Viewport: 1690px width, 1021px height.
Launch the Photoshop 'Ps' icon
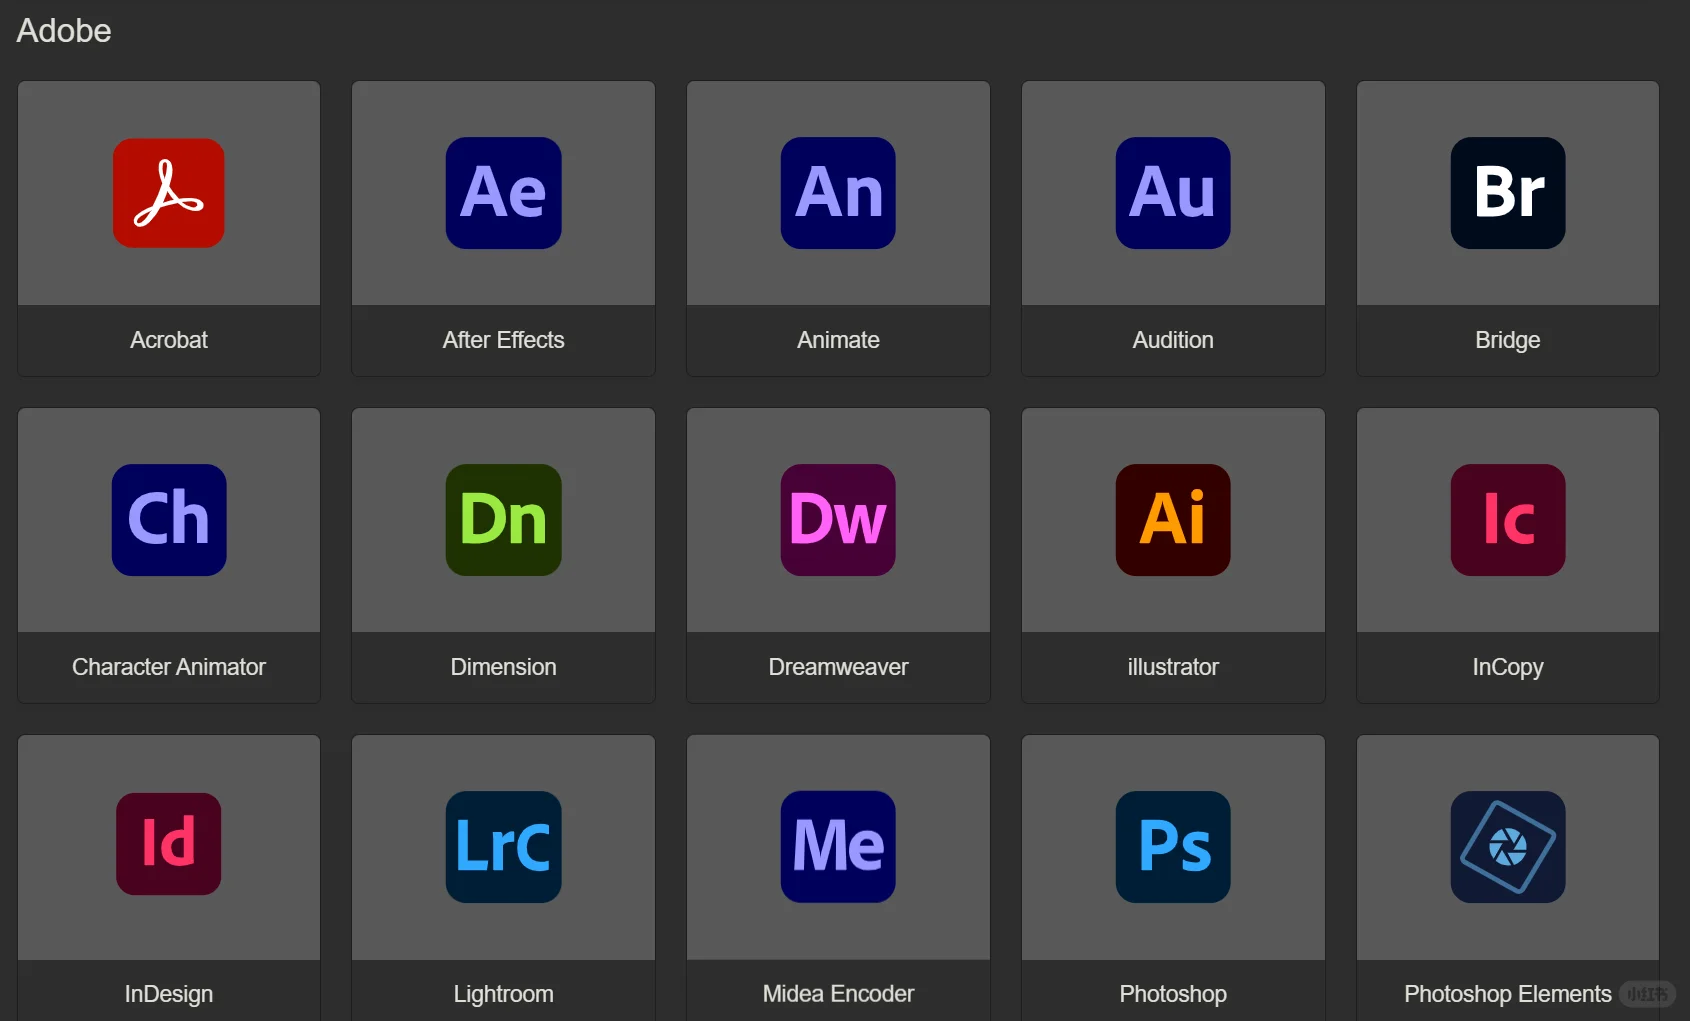1173,847
